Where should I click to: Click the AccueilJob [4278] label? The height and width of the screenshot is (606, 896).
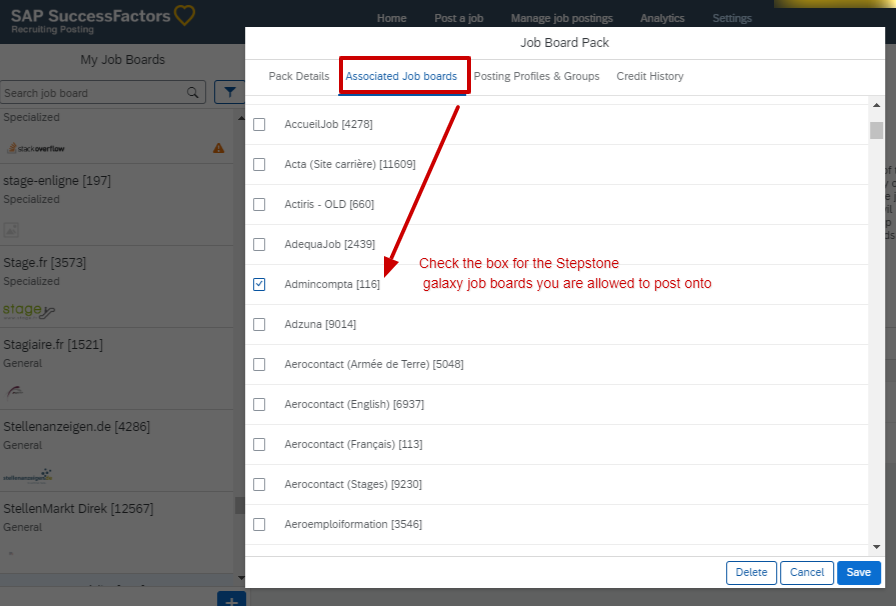tap(329, 125)
